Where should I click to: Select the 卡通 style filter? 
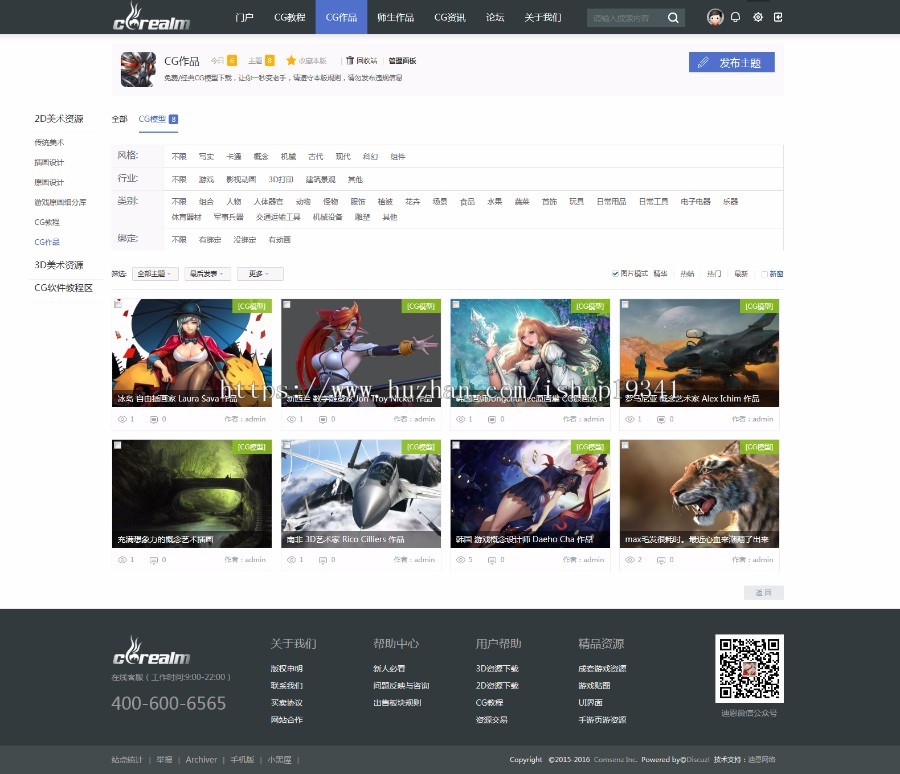(233, 156)
